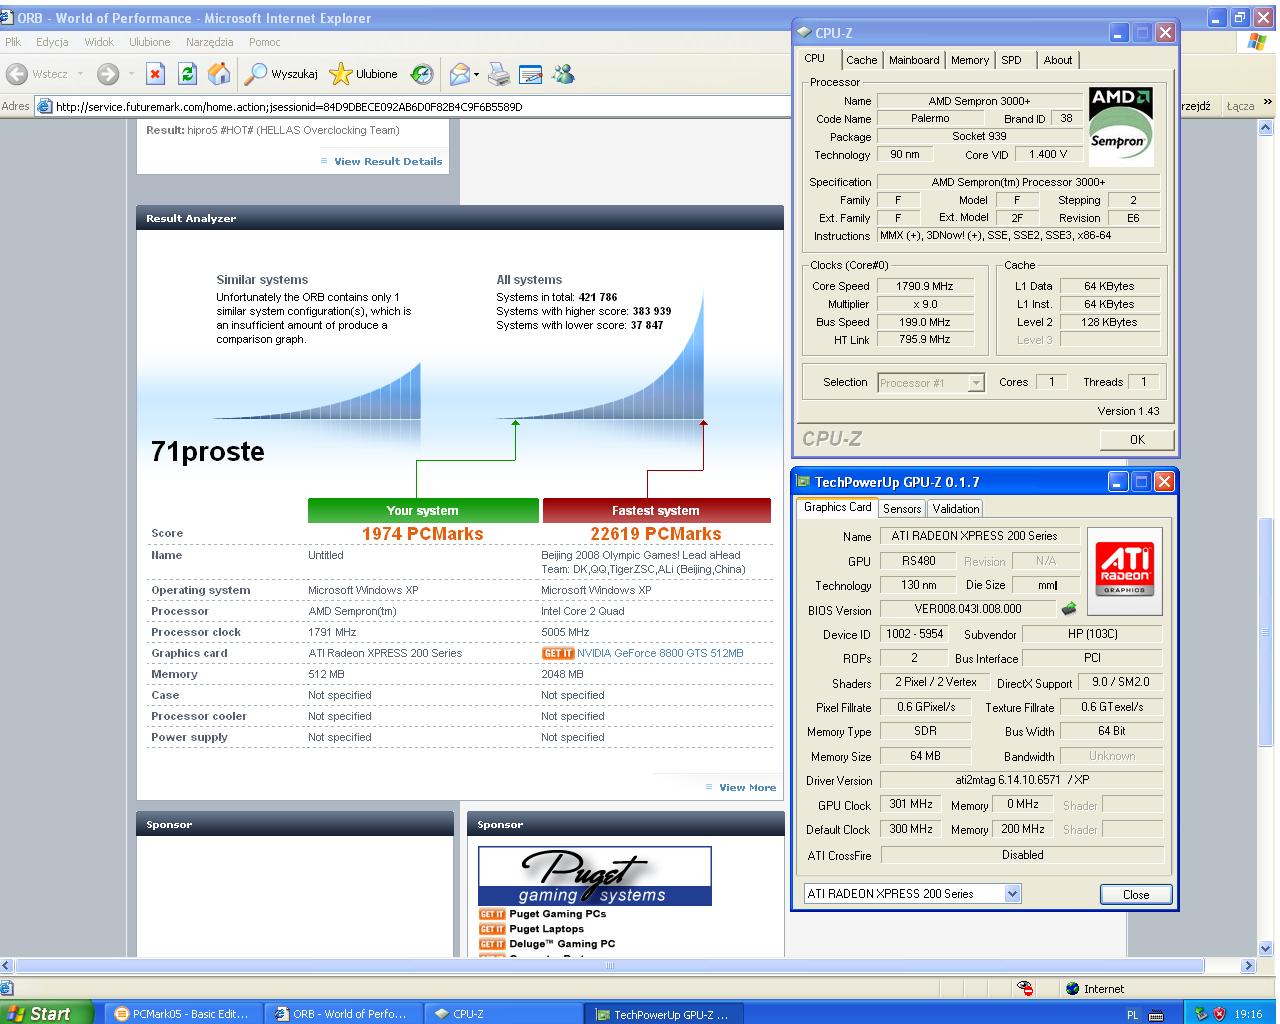This screenshot has width=1280, height=1024.
Task: Click the GET IT badge beside GeForce 8800
Action: tap(558, 653)
